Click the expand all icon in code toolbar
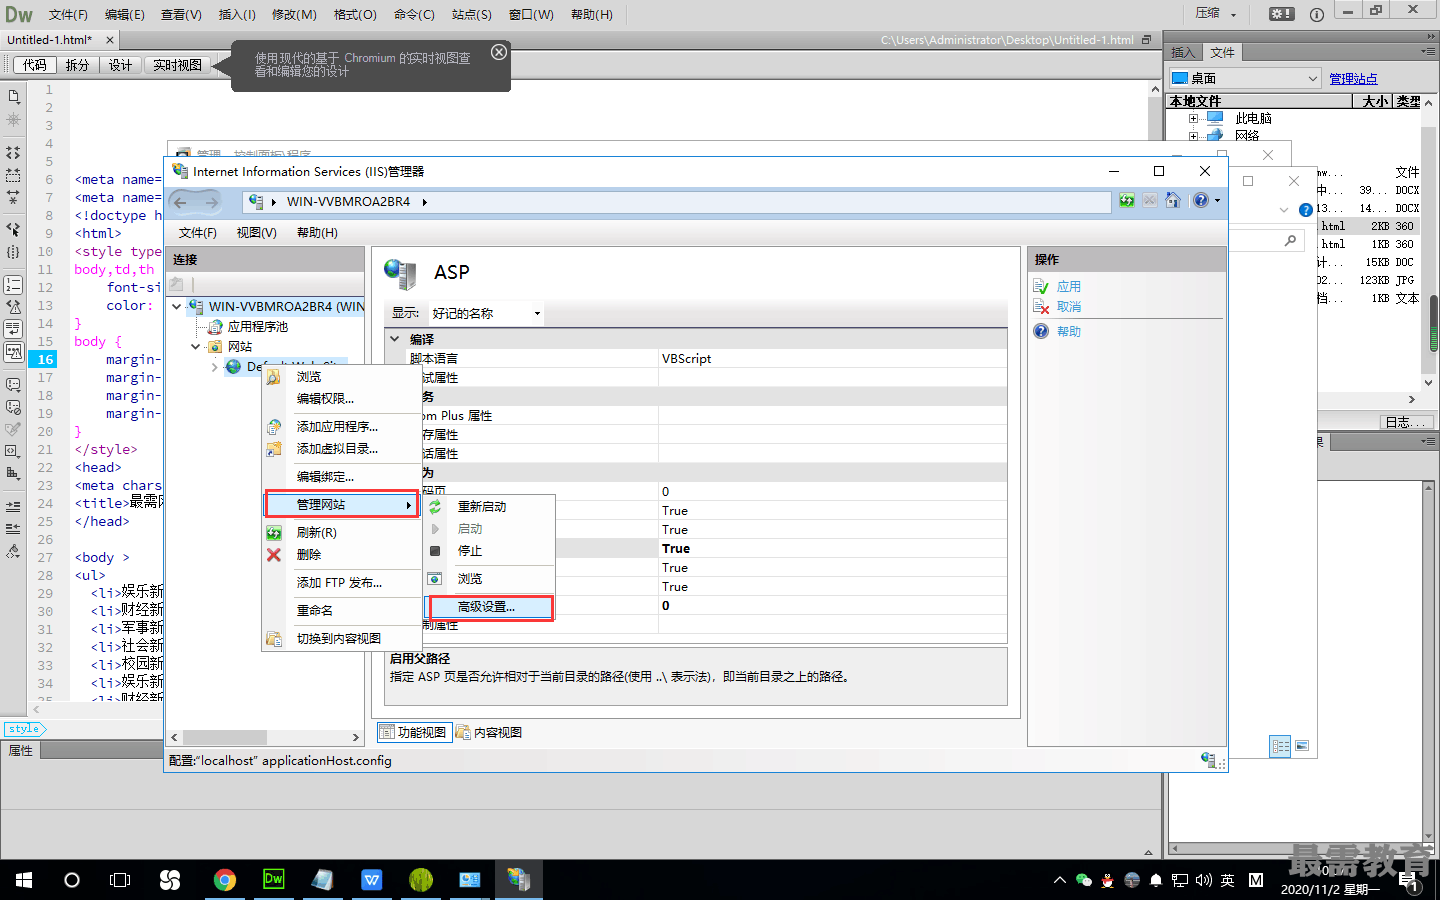Screen dimensions: 1440x900 click(x=13, y=197)
